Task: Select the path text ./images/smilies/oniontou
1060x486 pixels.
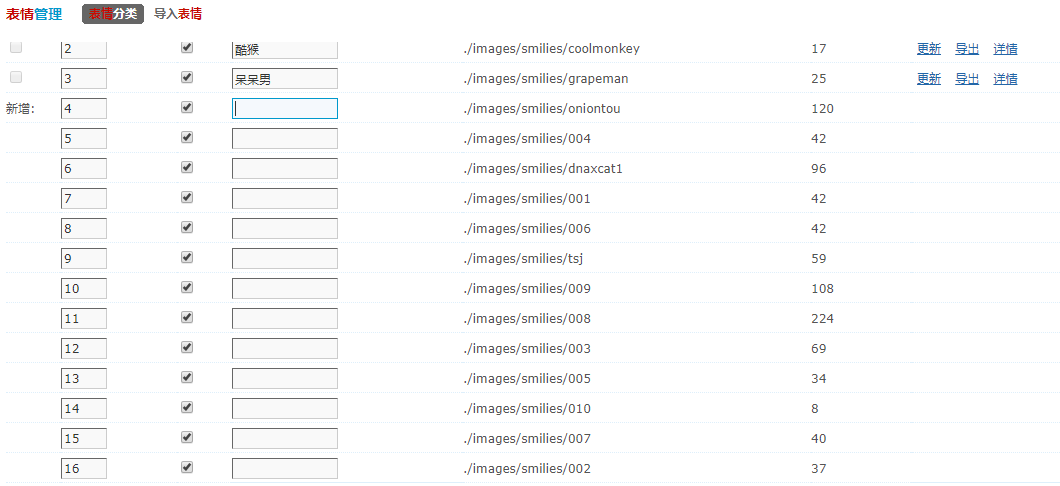Action: click(542, 109)
